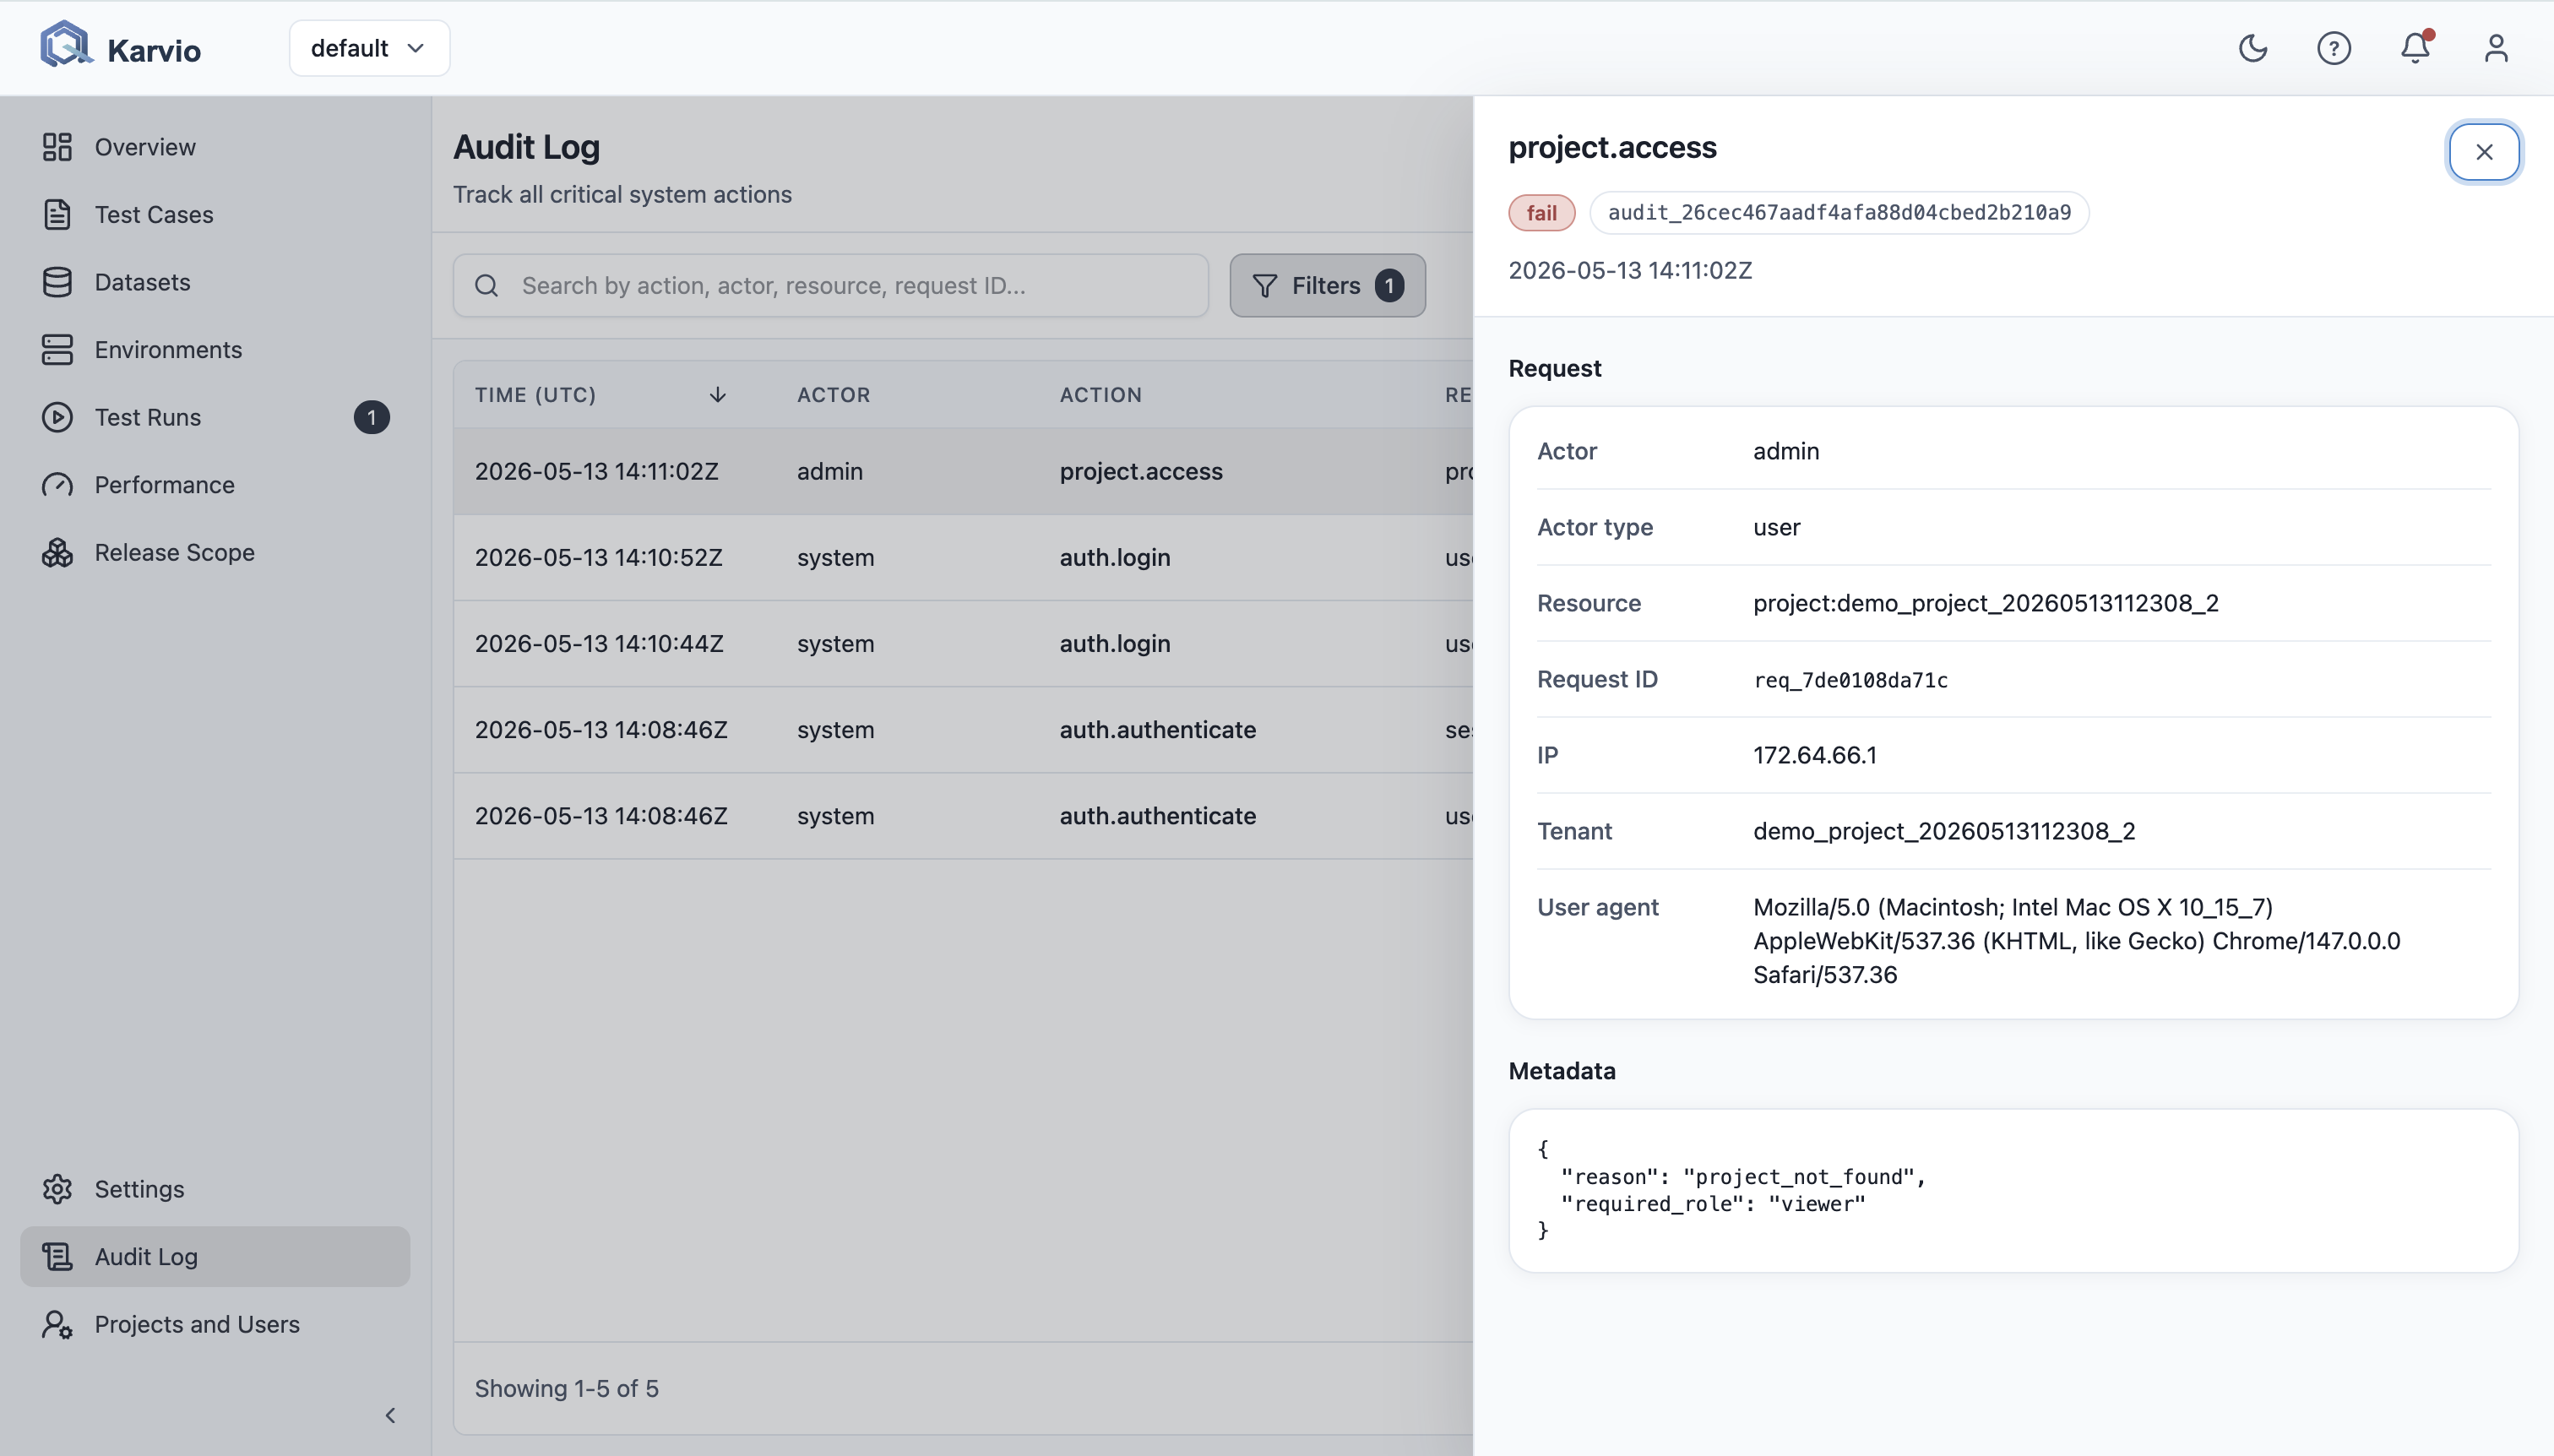Click the Datasets database icon

(57, 282)
